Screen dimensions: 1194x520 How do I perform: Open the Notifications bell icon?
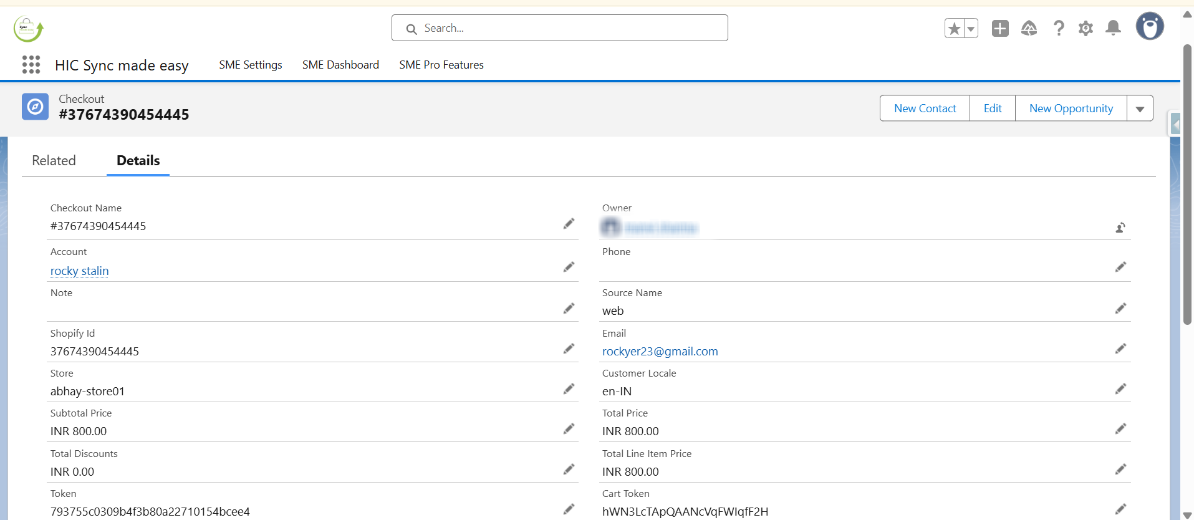click(1113, 29)
